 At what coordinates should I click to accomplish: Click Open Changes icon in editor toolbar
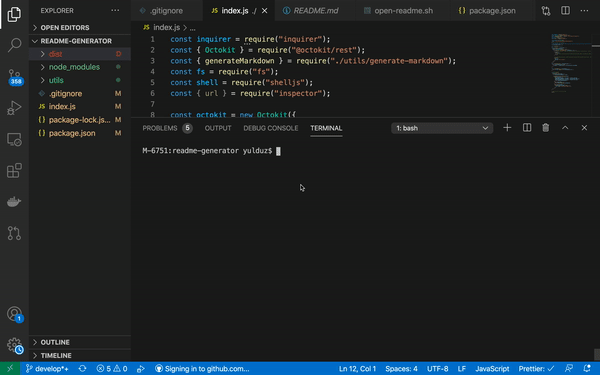point(546,11)
